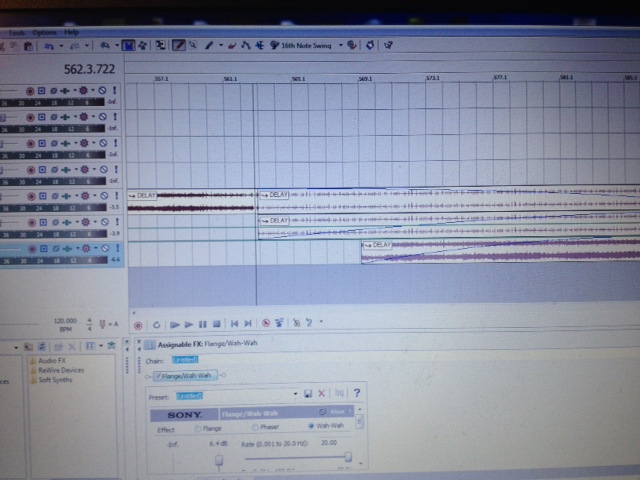This screenshot has height=480, width=640.
Task: Select the Draw (pencil) tool in the toolbar
Action: point(179,45)
